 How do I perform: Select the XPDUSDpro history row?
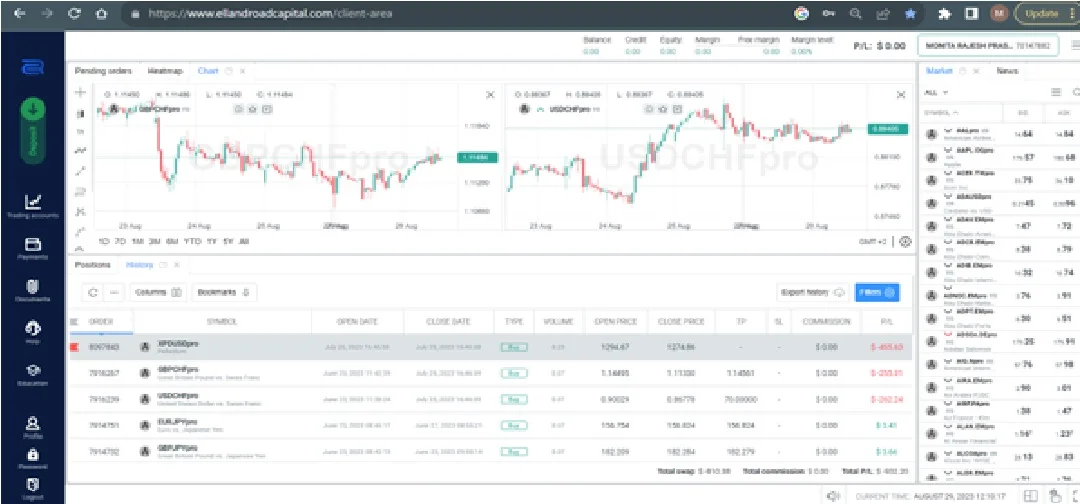(490, 347)
